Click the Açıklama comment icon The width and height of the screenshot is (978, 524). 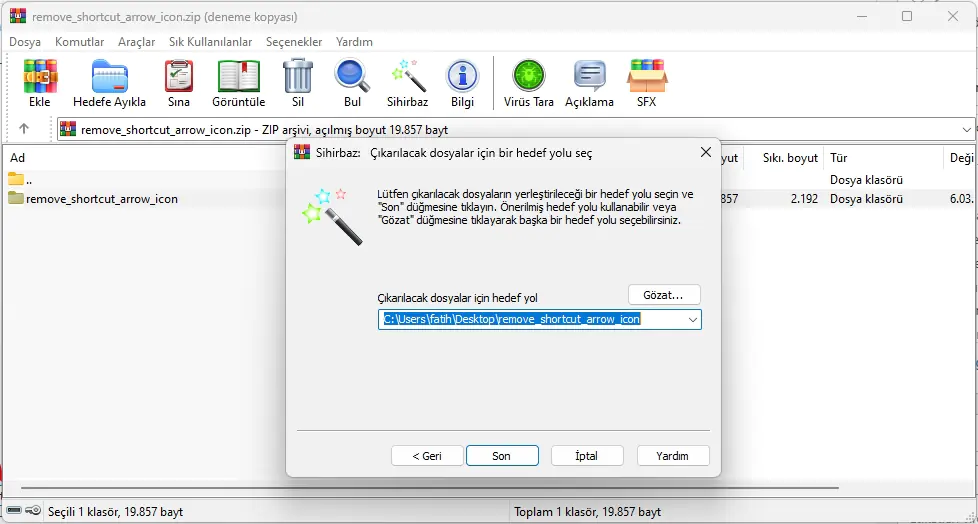[589, 76]
